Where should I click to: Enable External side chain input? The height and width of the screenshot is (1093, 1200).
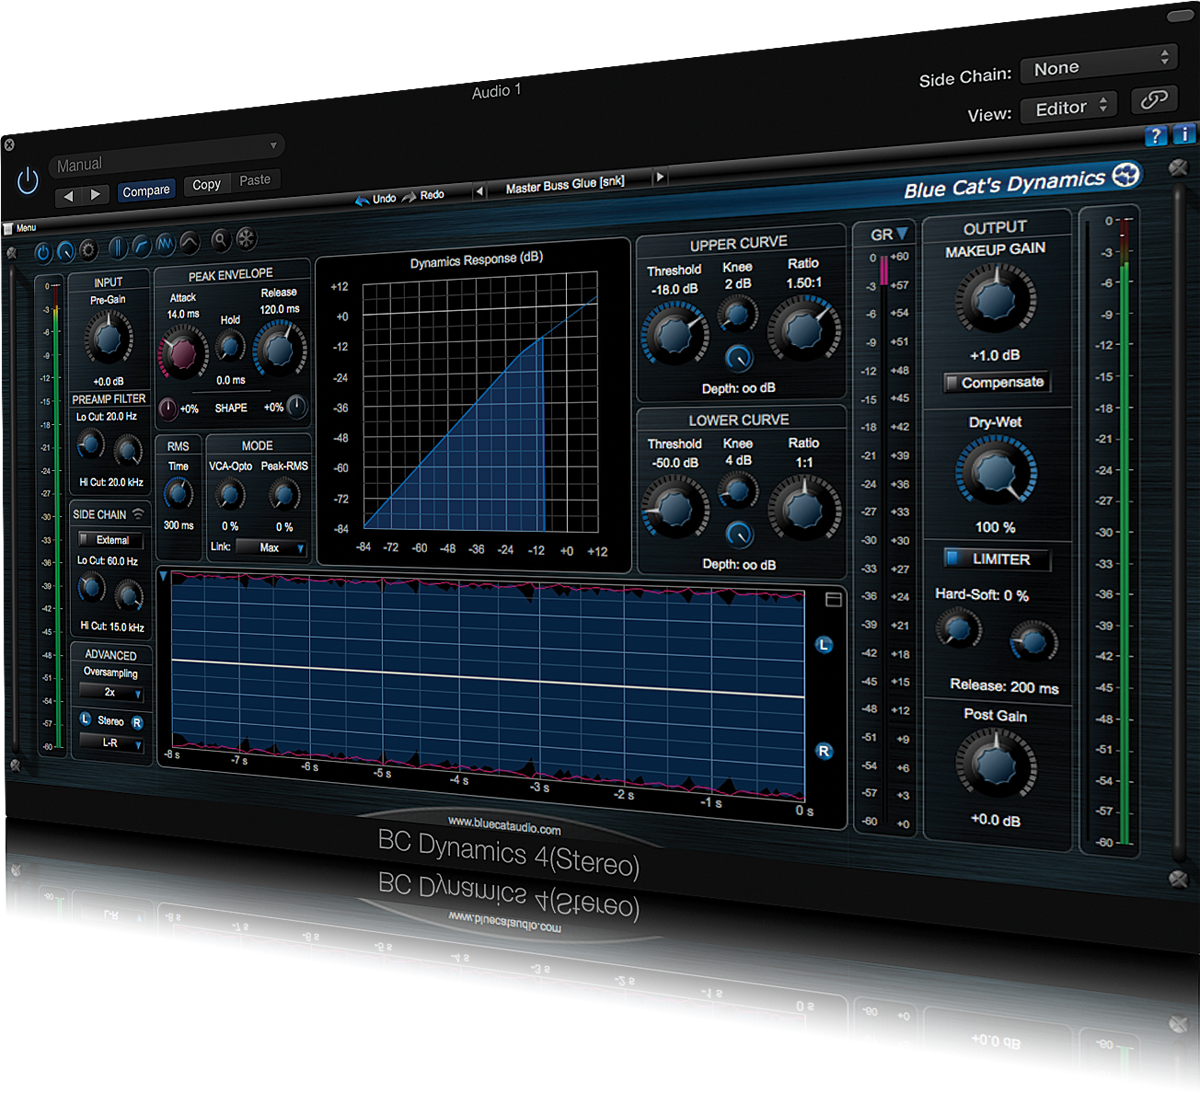(86, 540)
